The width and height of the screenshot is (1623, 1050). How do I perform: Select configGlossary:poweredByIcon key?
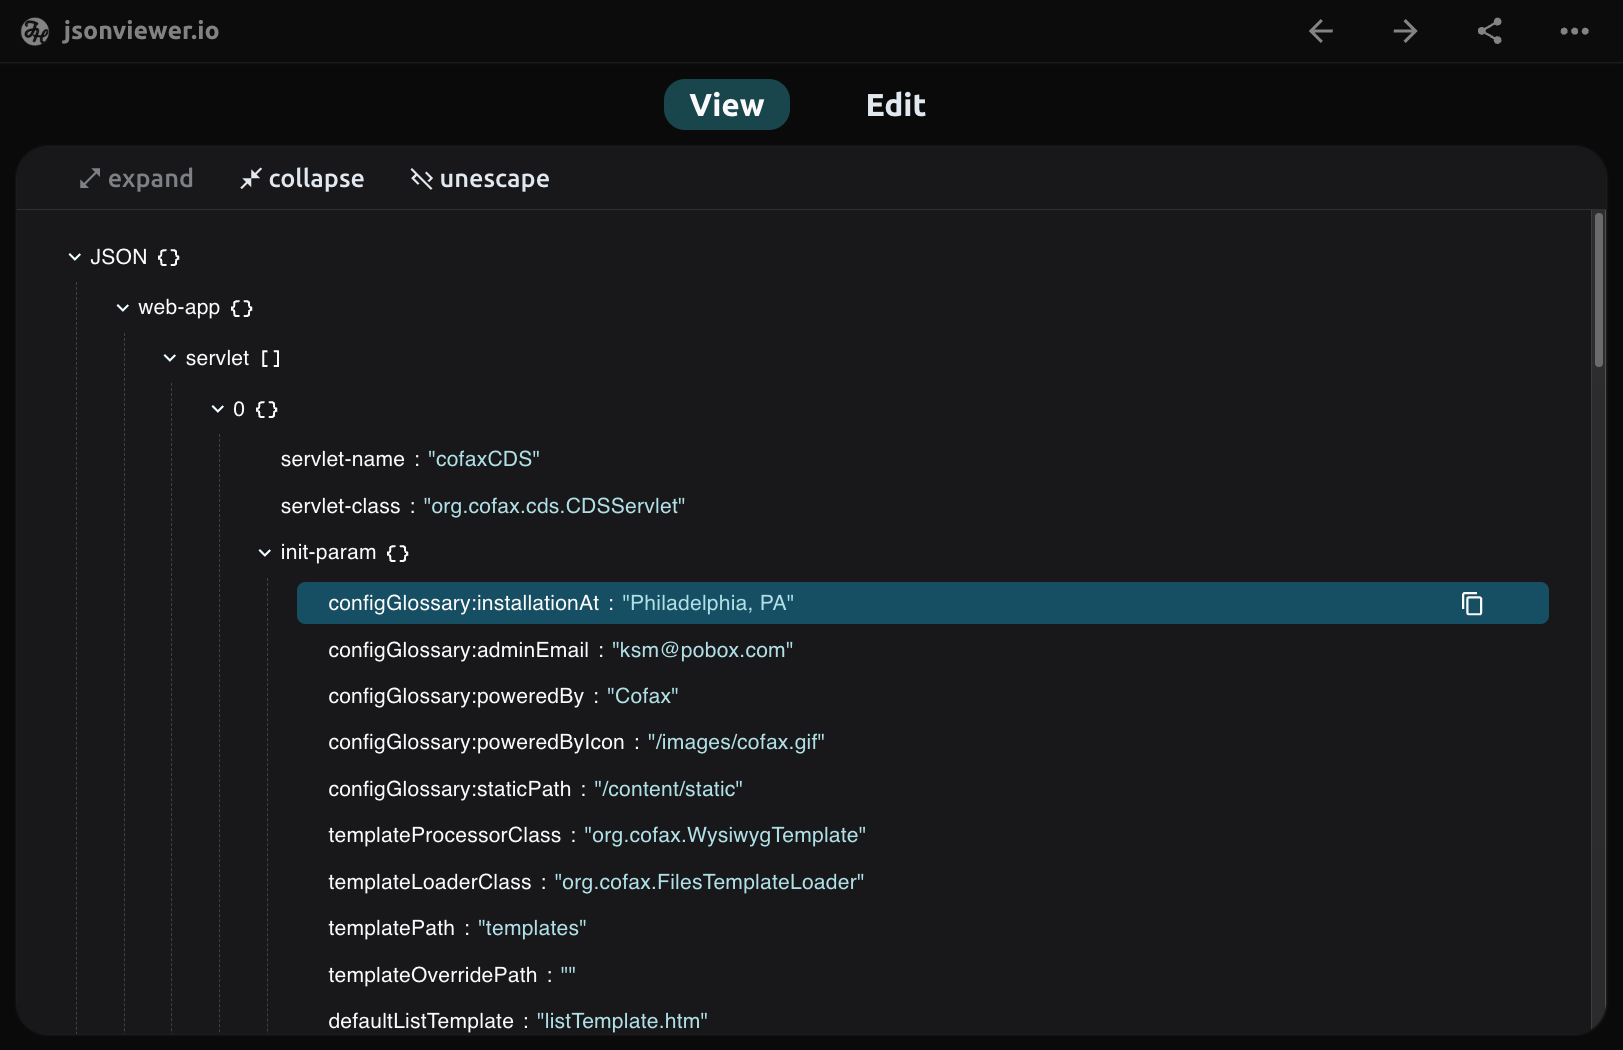pyautogui.click(x=476, y=742)
